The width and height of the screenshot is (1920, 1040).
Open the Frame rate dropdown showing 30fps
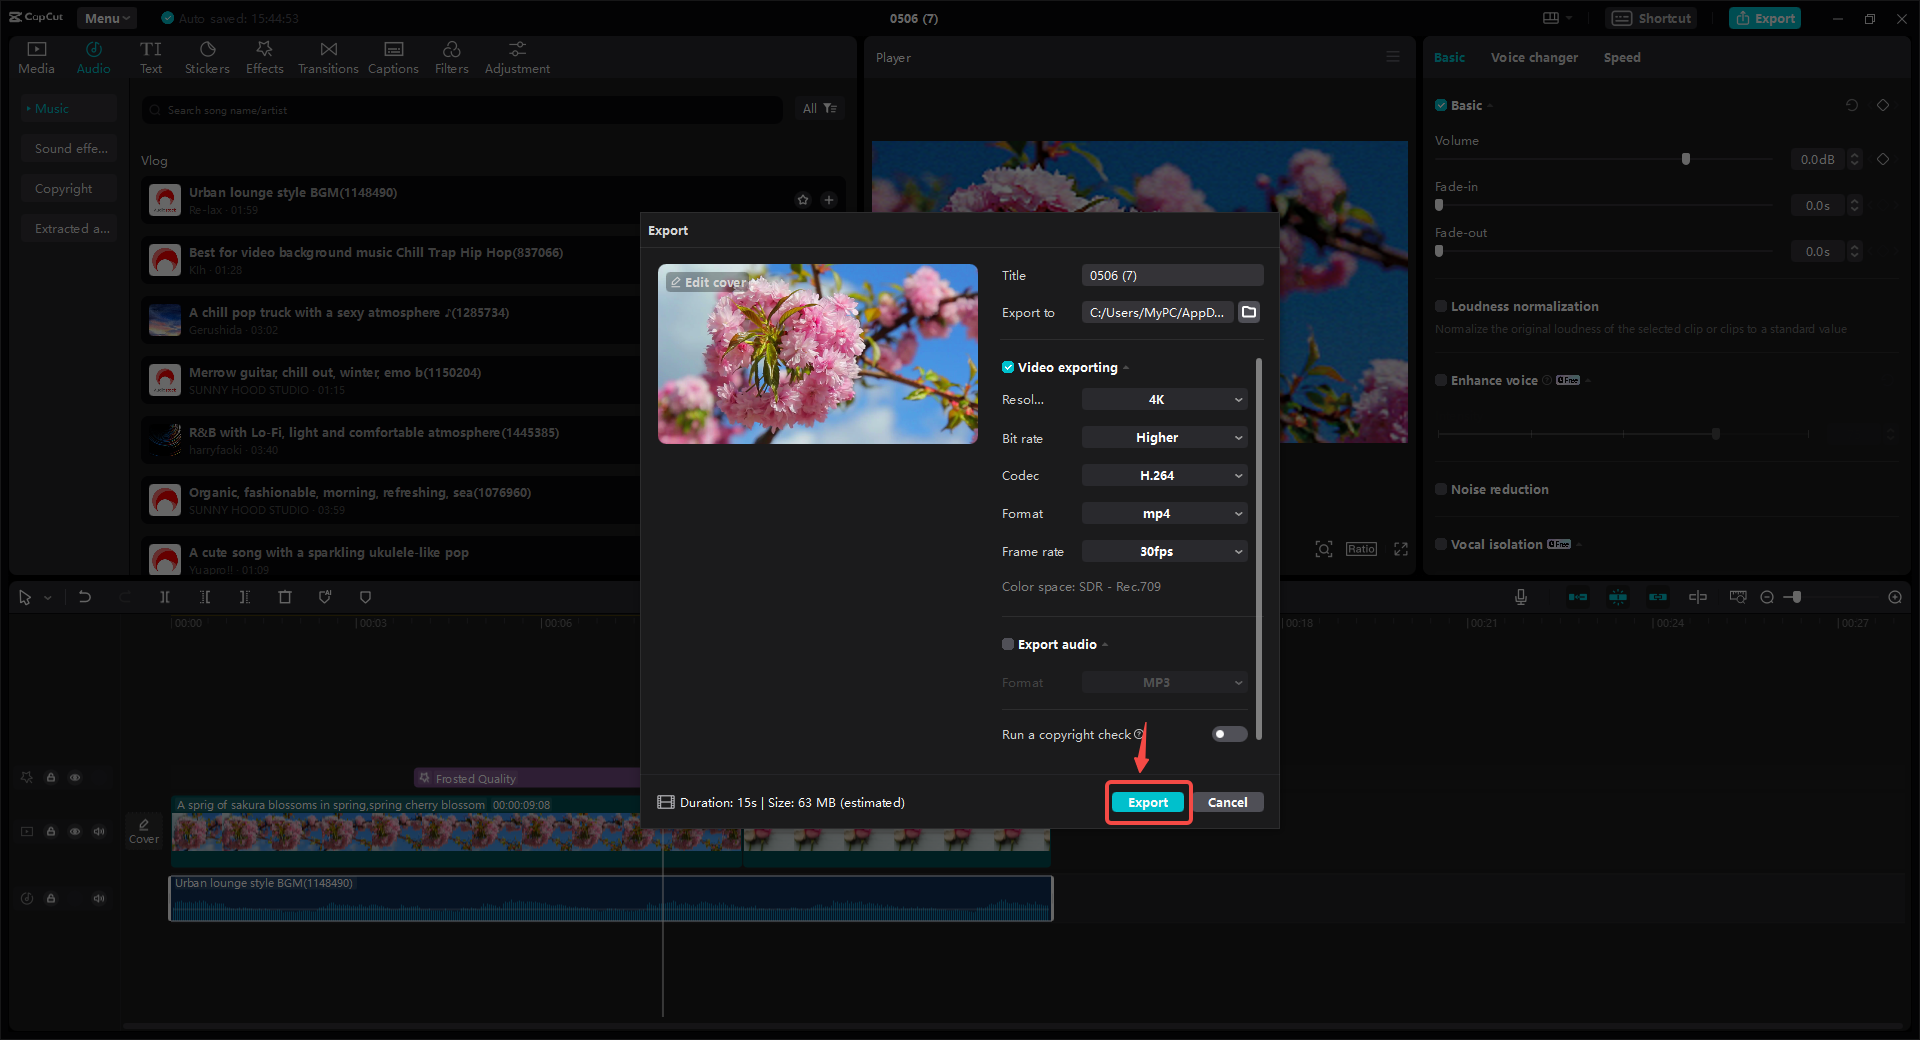(x=1163, y=551)
